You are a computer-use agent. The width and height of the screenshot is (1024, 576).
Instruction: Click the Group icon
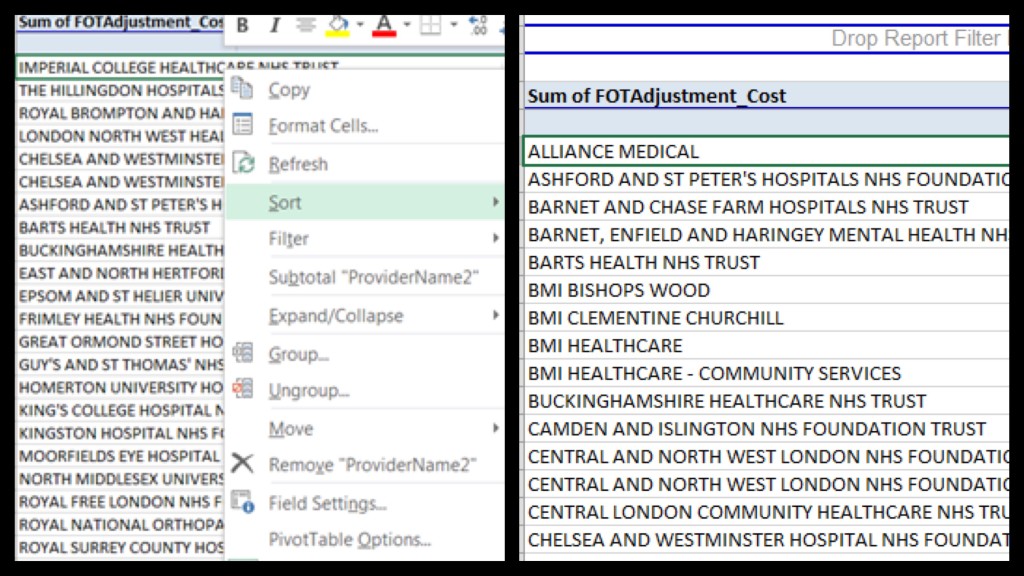tap(242, 353)
